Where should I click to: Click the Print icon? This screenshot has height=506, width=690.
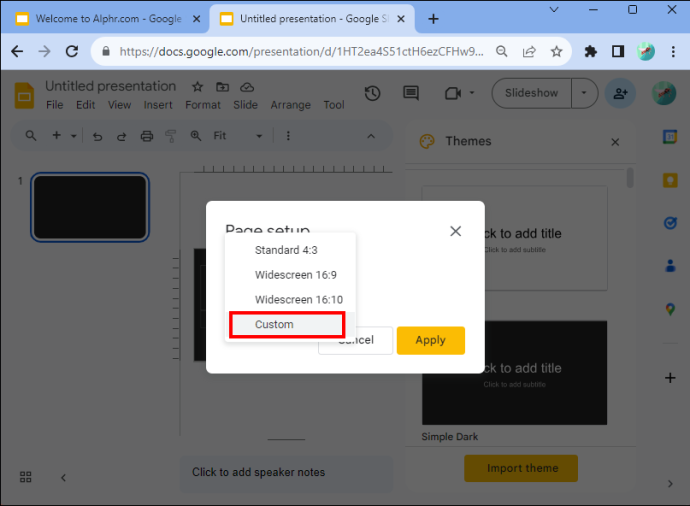[x=147, y=136]
